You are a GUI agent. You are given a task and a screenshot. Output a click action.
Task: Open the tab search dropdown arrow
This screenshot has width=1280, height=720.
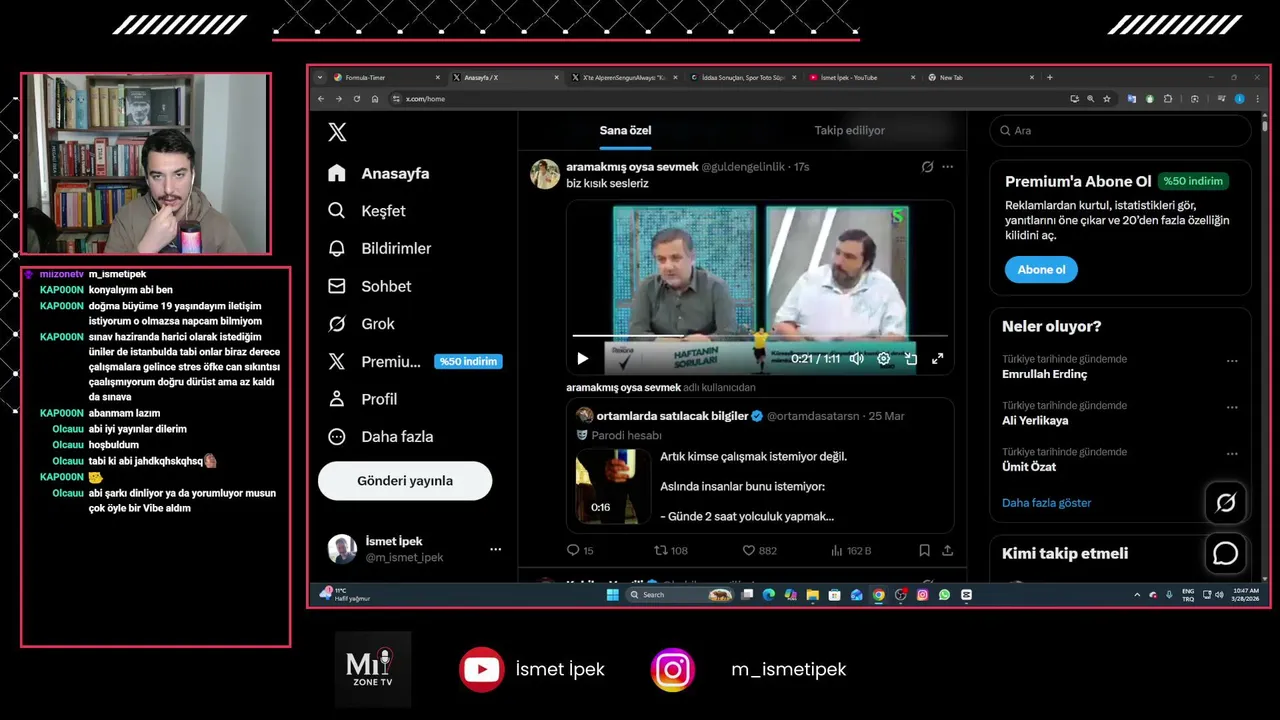click(x=320, y=77)
